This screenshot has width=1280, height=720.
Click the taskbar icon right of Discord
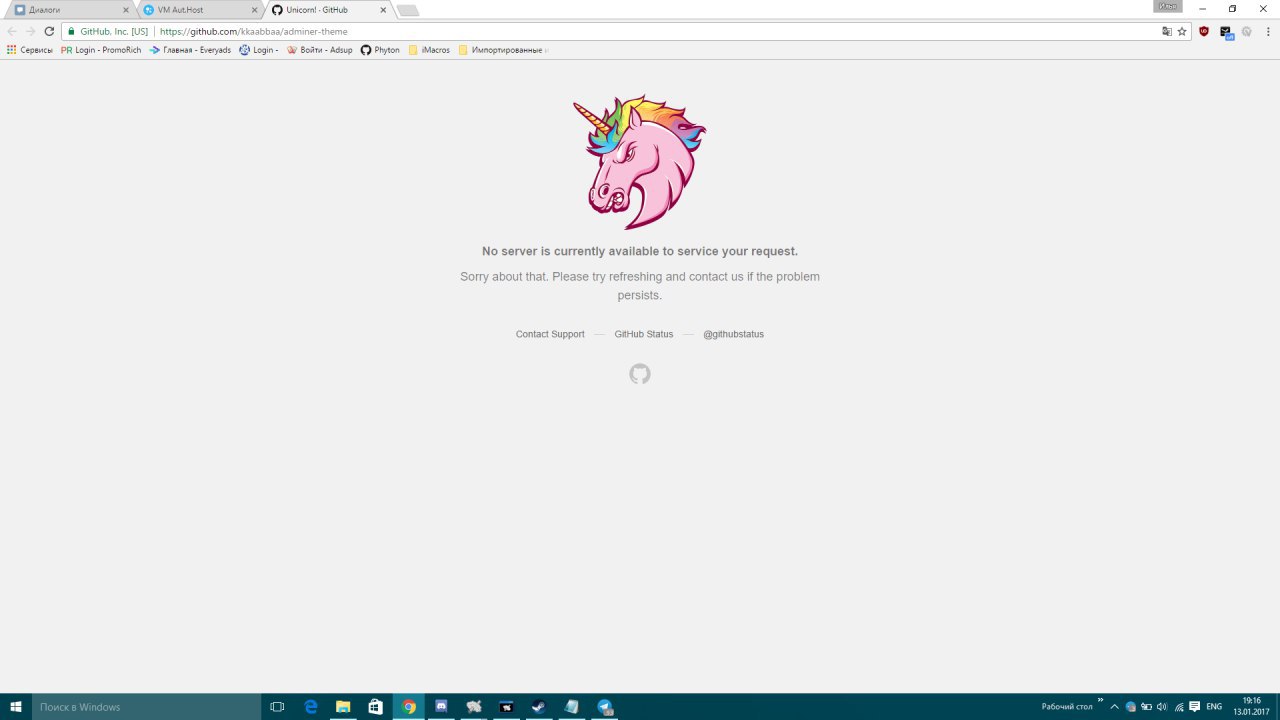tap(474, 706)
